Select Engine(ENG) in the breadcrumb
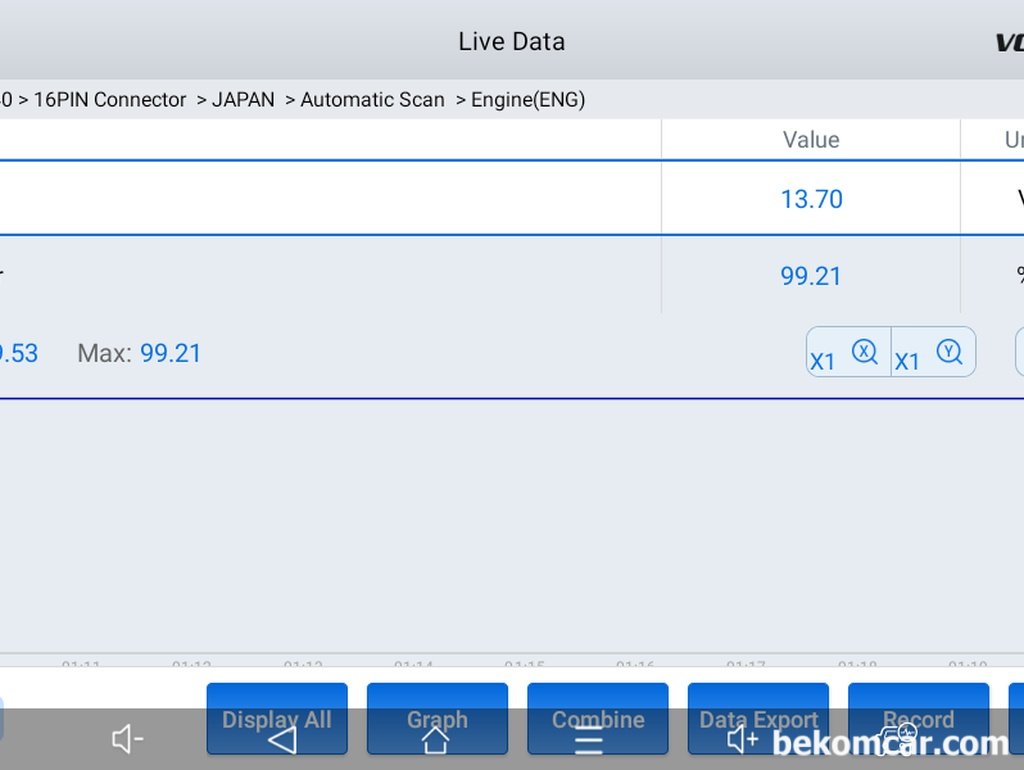This screenshot has width=1024, height=770. pos(528,100)
